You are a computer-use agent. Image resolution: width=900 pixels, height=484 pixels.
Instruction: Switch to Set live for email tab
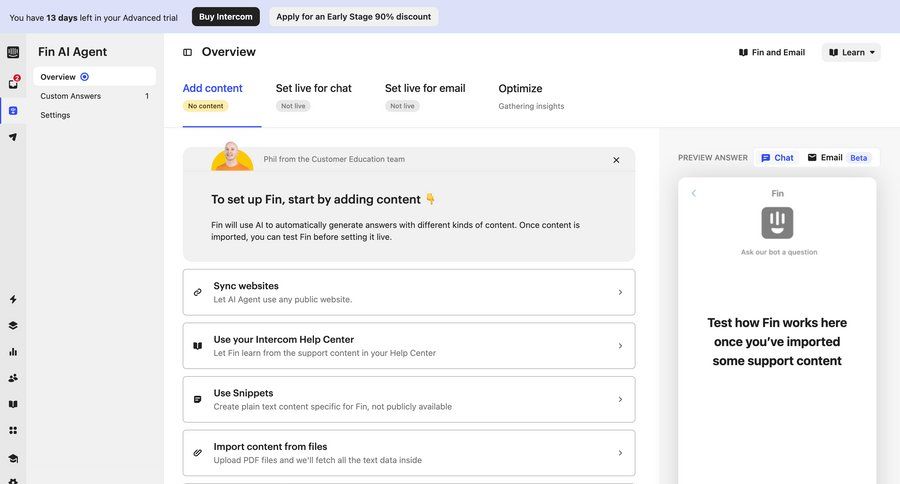tap(425, 88)
